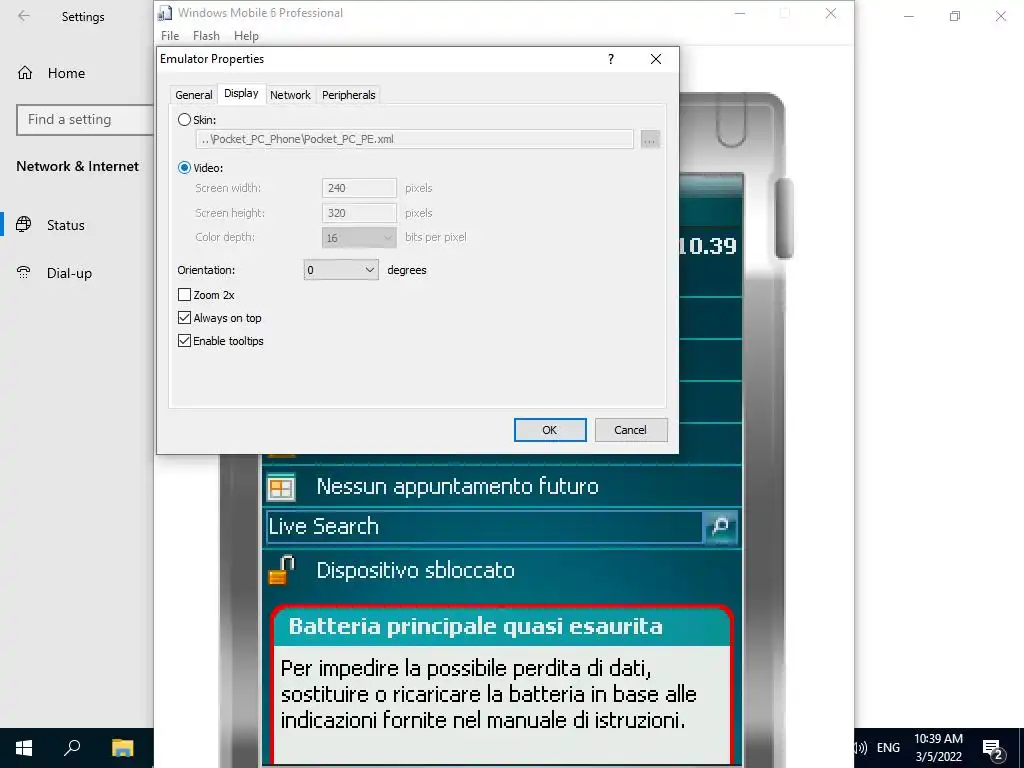This screenshot has height=768, width=1024.
Task: Open the Orientation degrees dropdown
Action: point(341,270)
